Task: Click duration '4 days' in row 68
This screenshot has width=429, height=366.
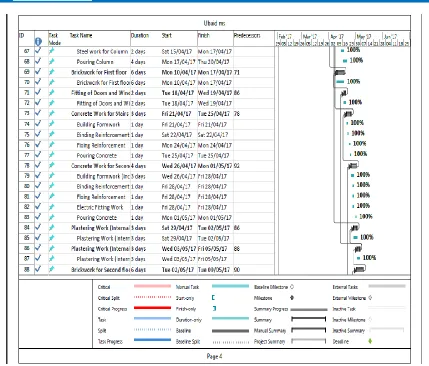Action: coord(138,62)
